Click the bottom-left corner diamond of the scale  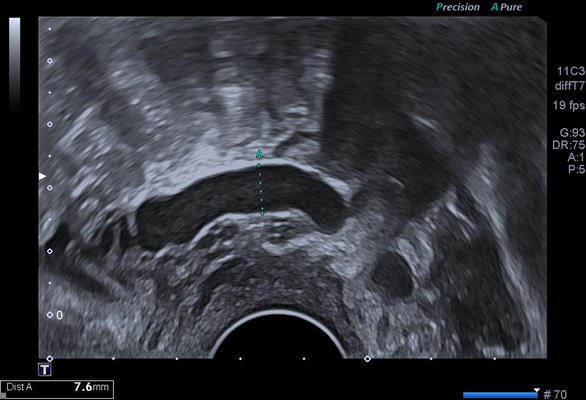pyautogui.click(x=50, y=359)
